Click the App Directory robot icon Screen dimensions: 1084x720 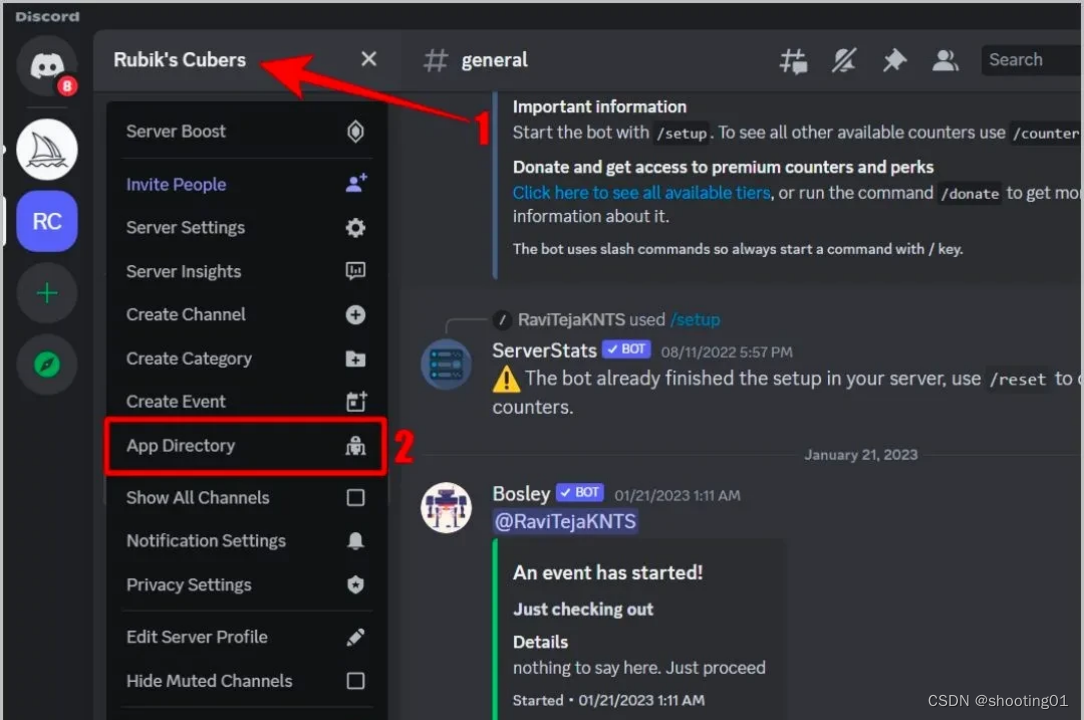[x=355, y=446]
